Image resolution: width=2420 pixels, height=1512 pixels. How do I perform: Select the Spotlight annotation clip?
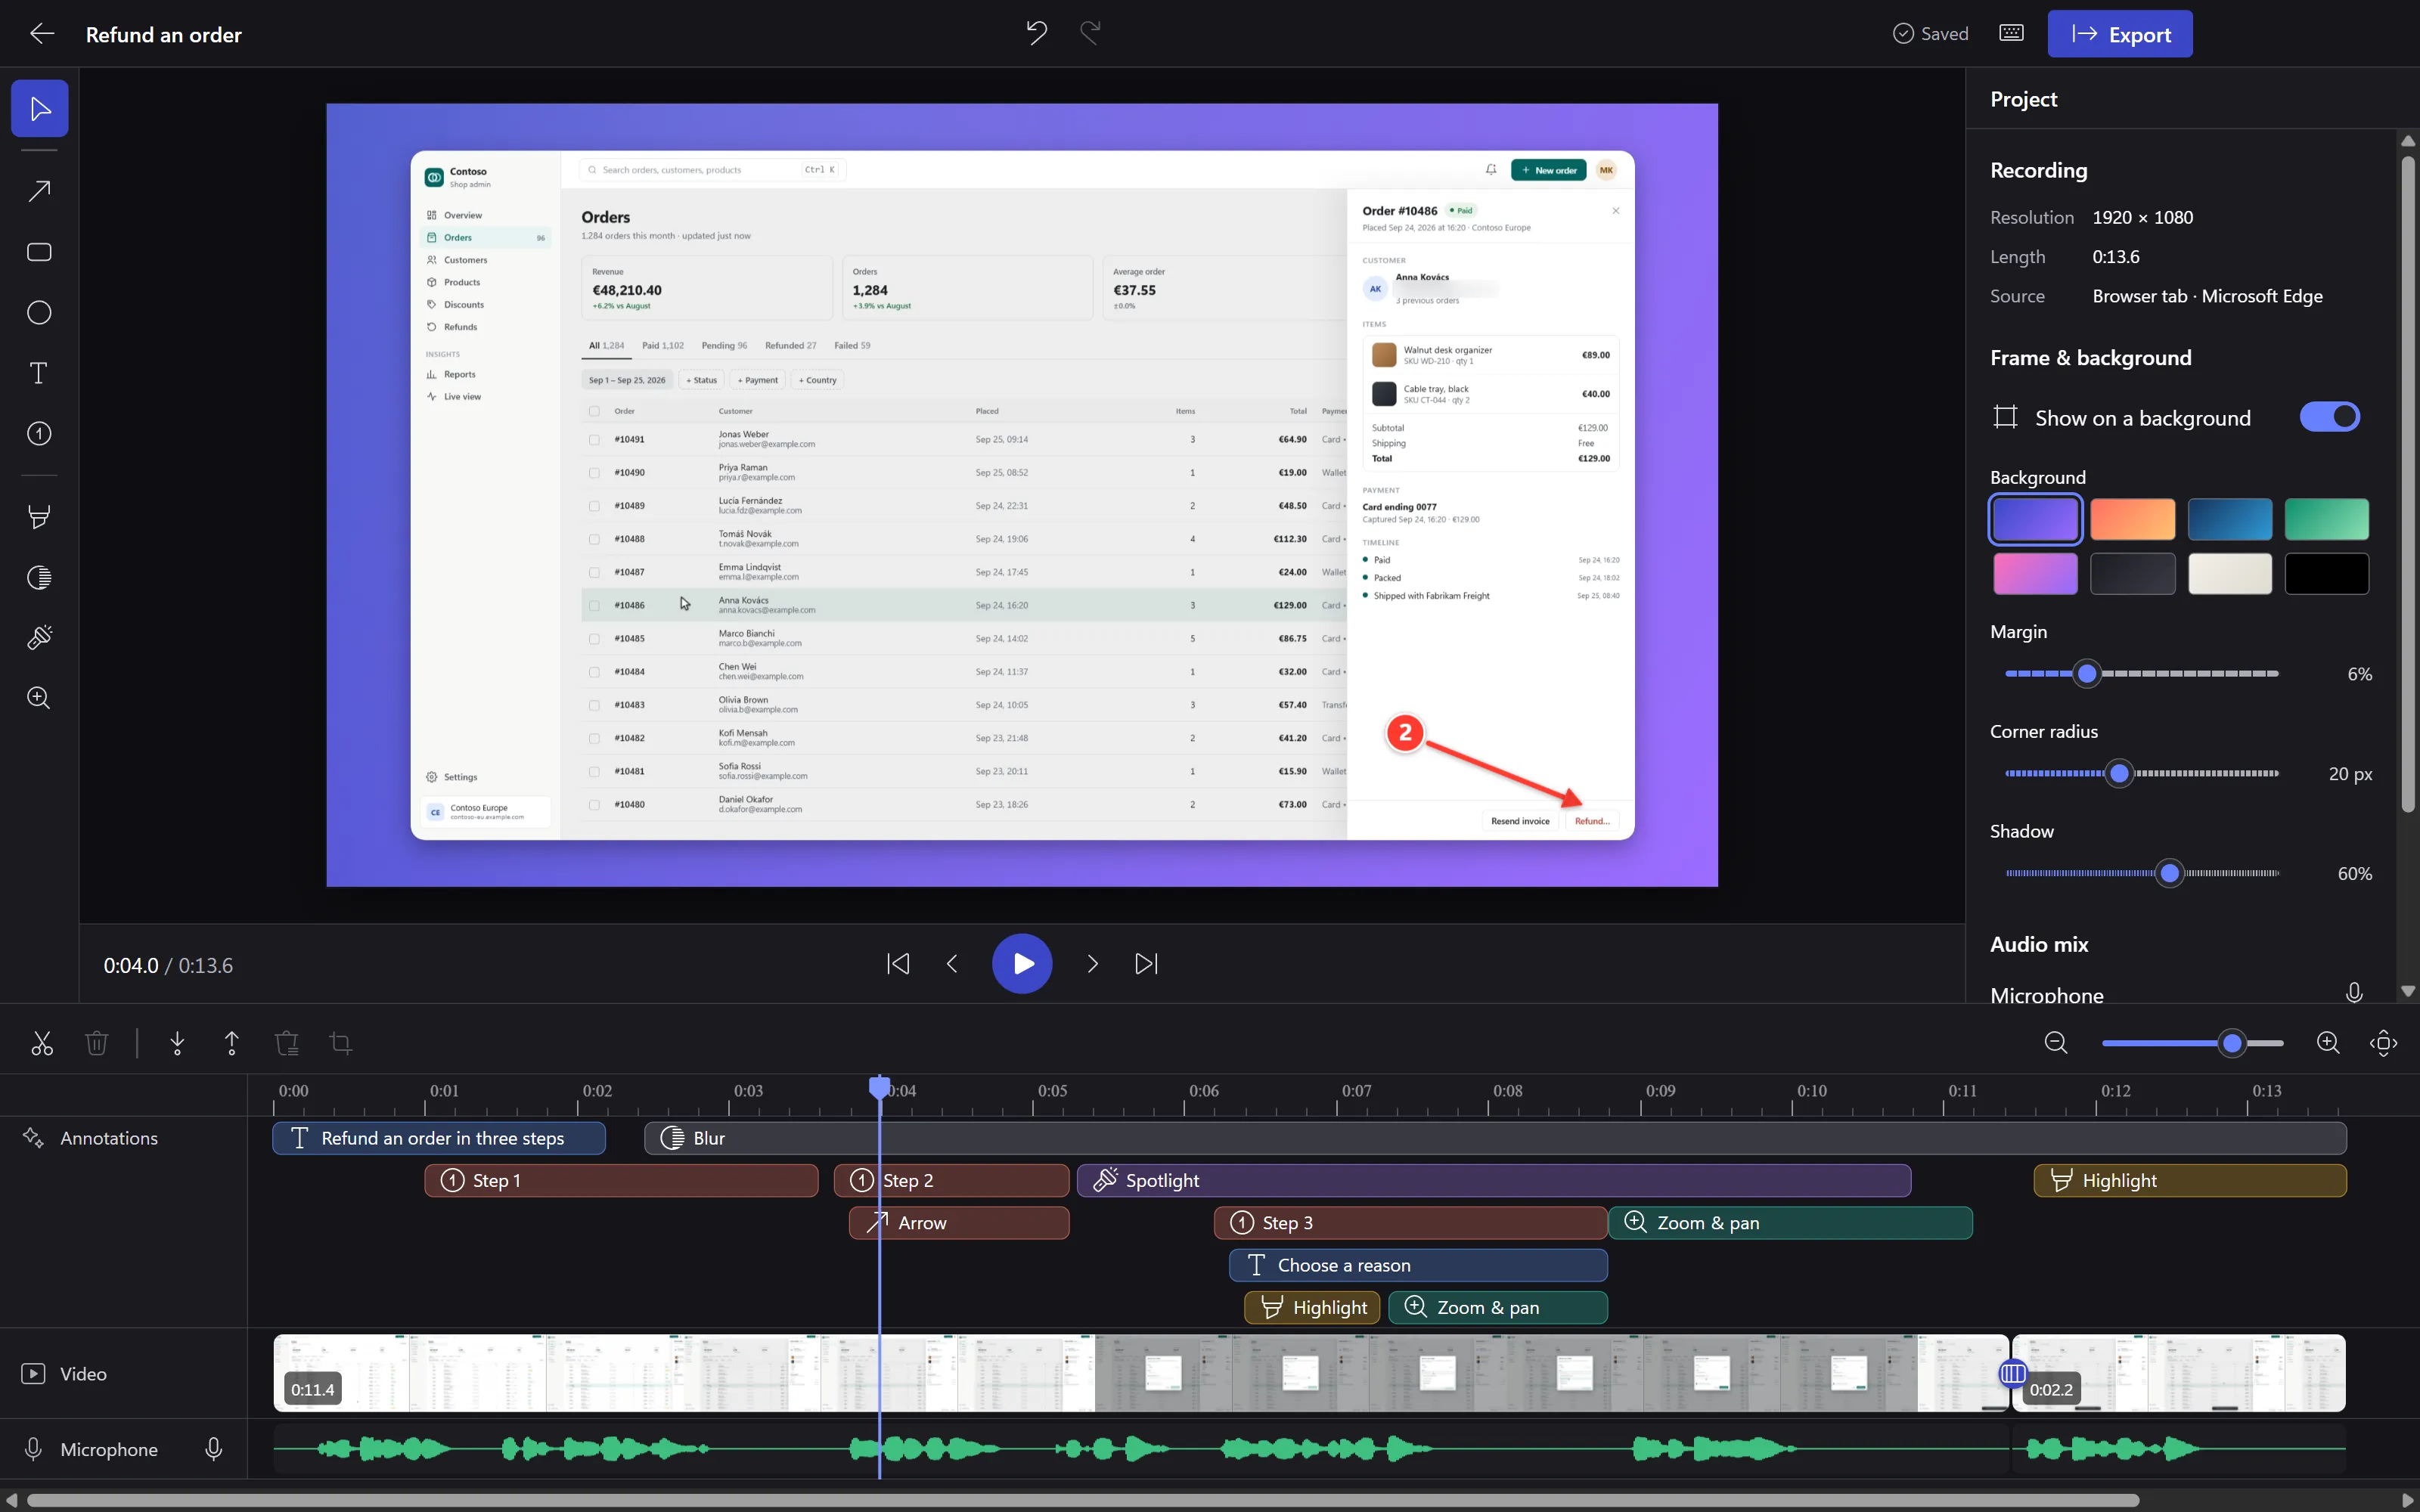tap(1494, 1180)
